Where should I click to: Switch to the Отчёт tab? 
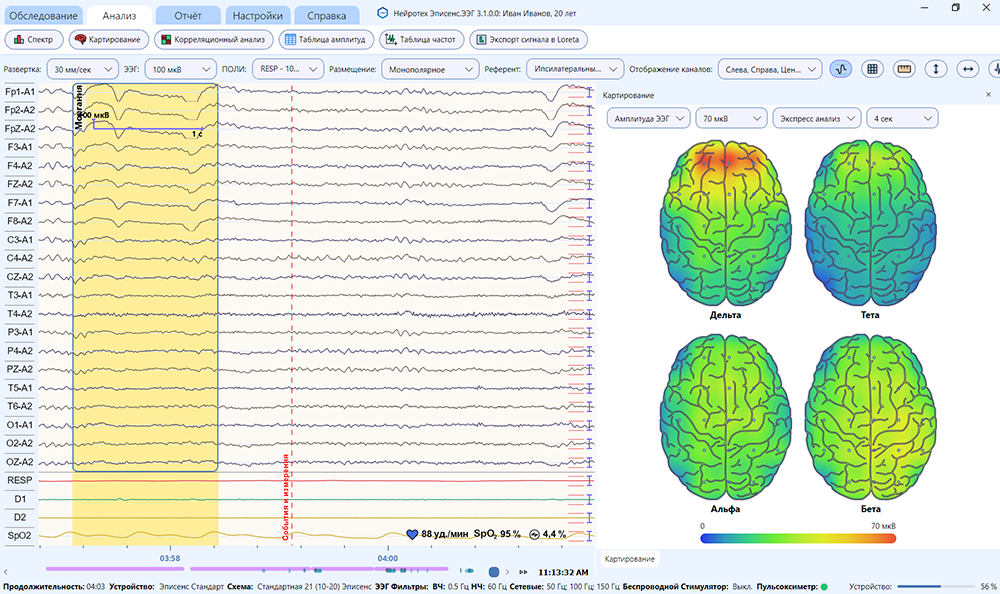point(188,15)
